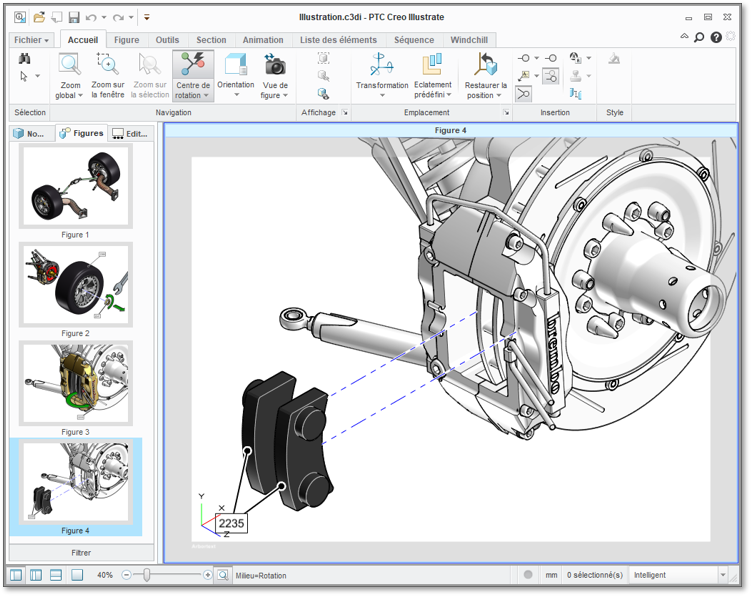Image resolution: width=751 pixels, height=596 pixels.
Task: Open the Intelligent selection mode dropdown
Action: coord(723,575)
